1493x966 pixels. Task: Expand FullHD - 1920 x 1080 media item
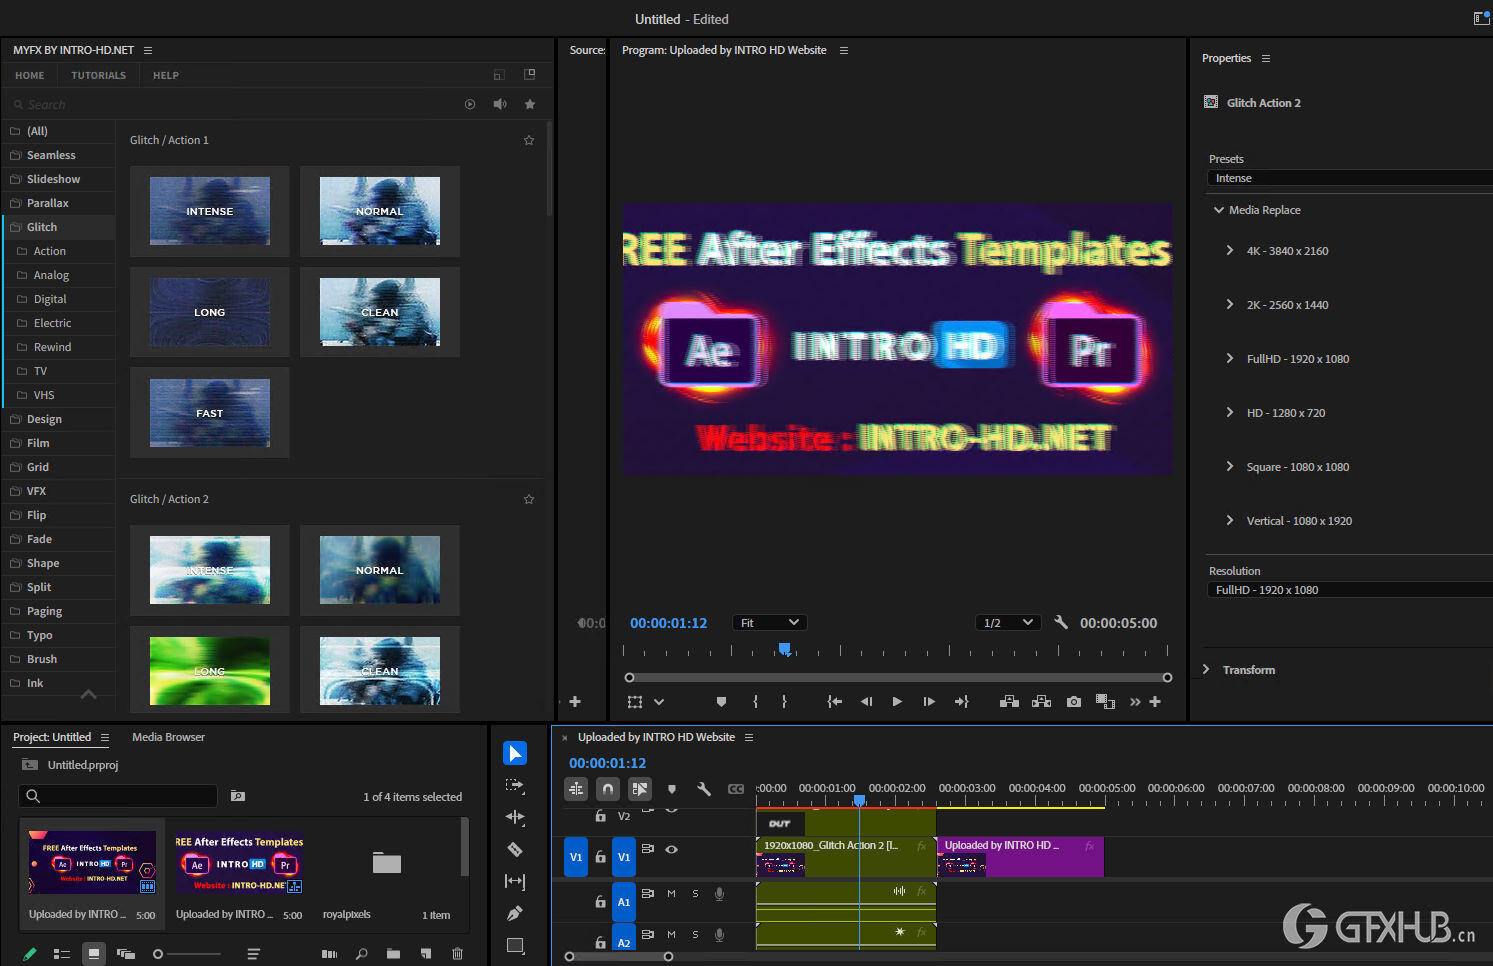pyautogui.click(x=1230, y=359)
